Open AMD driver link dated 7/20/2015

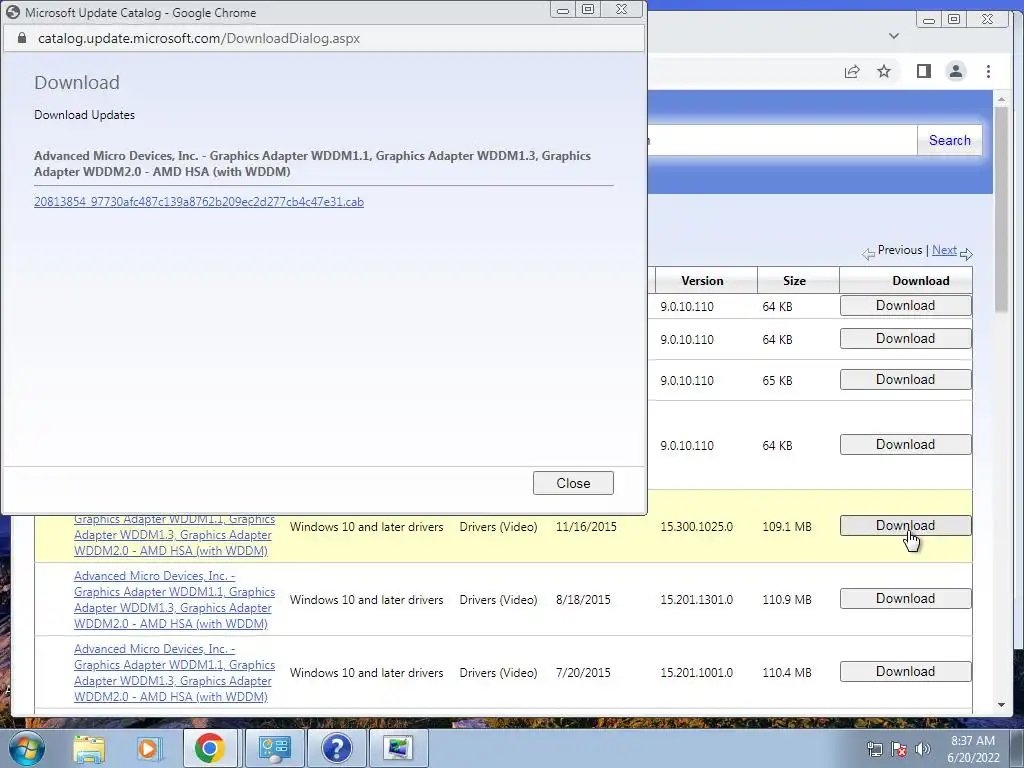tap(174, 673)
